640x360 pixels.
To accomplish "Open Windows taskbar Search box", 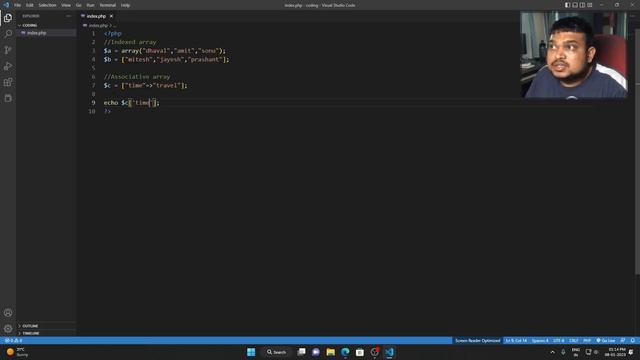I will (x=276, y=352).
